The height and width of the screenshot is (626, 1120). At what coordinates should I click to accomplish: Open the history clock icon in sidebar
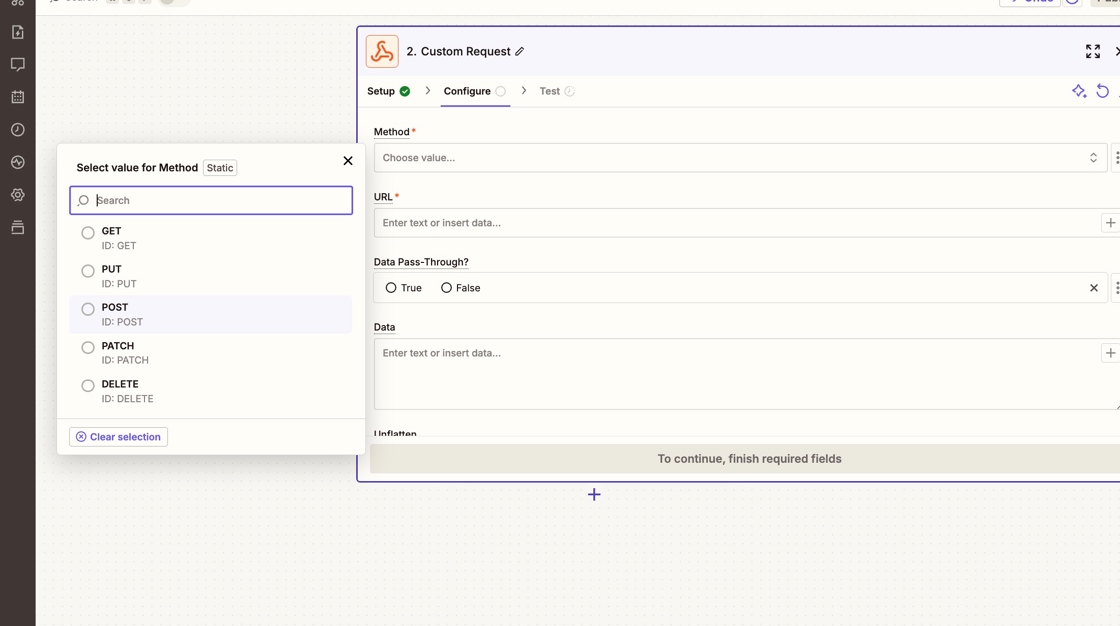pyautogui.click(x=18, y=129)
